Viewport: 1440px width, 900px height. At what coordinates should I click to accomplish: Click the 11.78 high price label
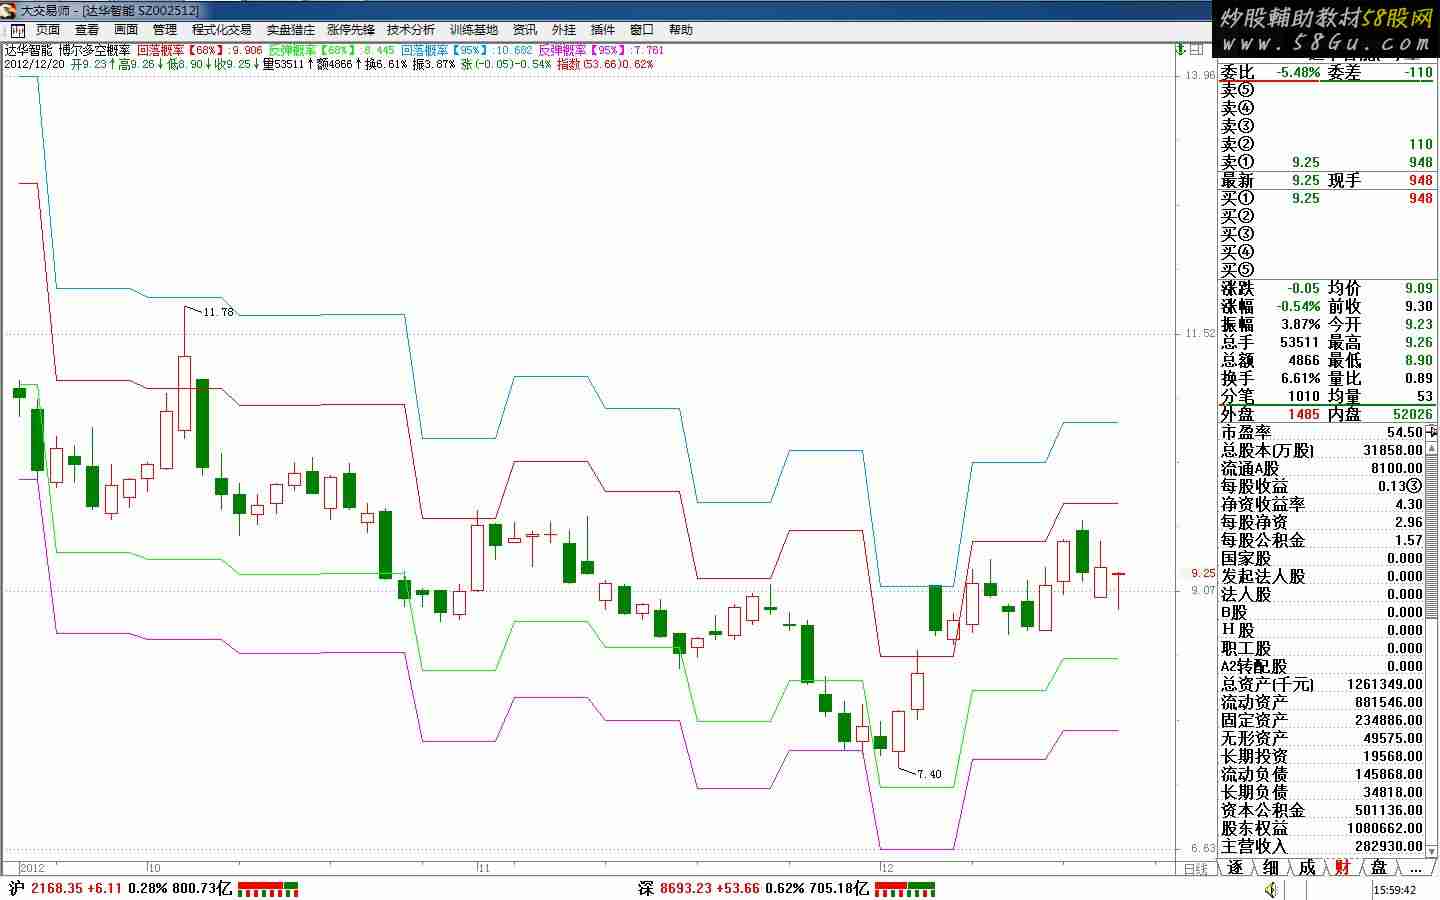(218, 312)
